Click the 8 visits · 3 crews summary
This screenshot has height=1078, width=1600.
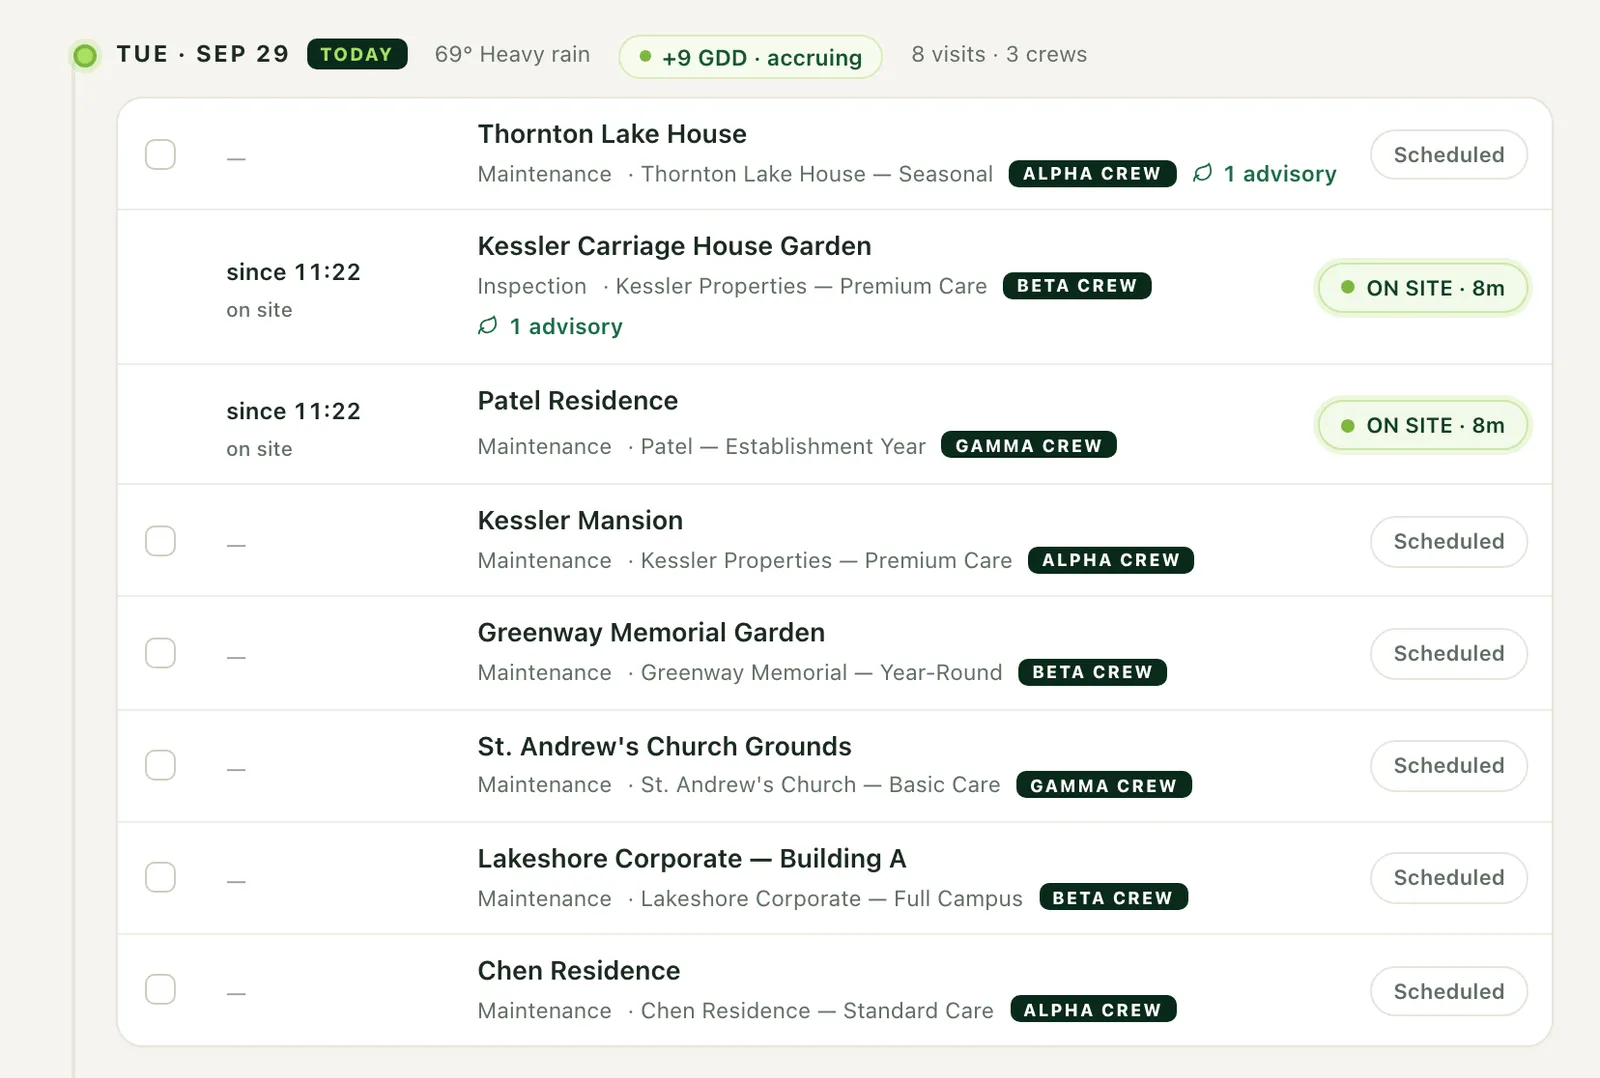[999, 54]
